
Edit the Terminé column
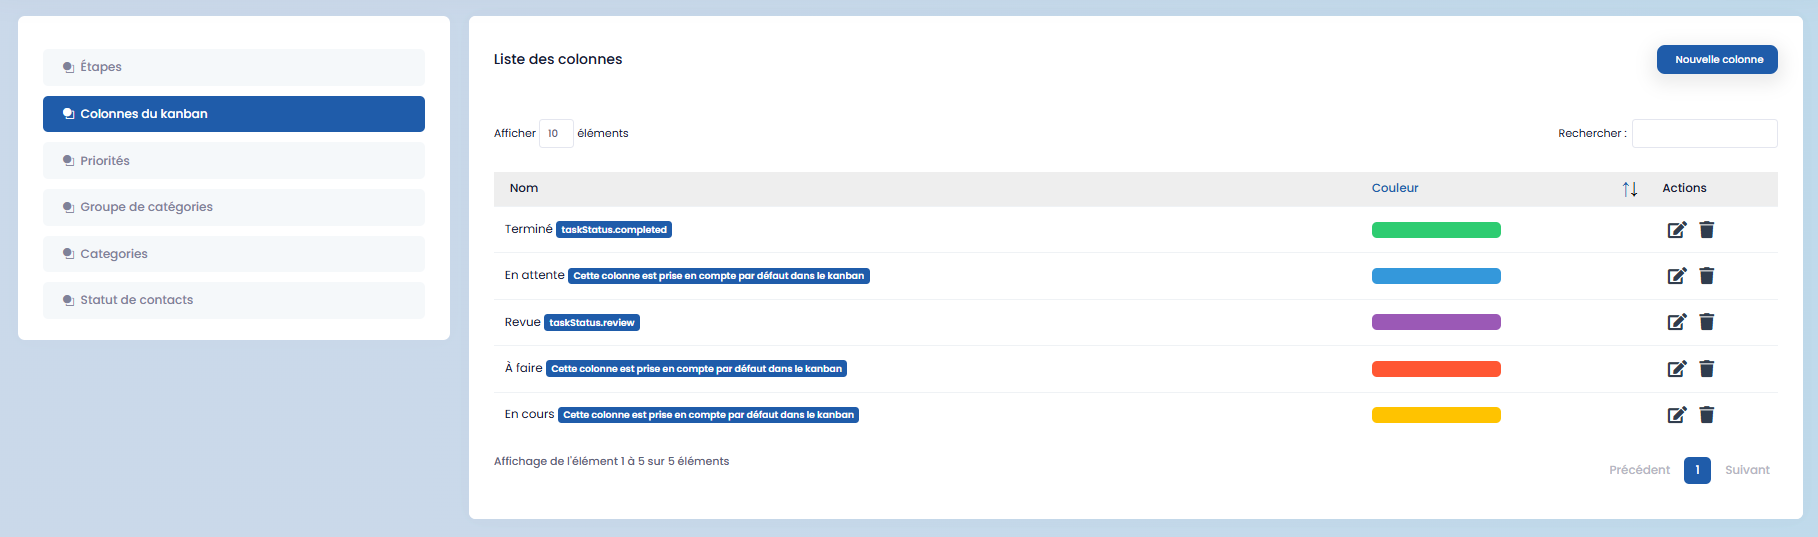[1676, 230]
